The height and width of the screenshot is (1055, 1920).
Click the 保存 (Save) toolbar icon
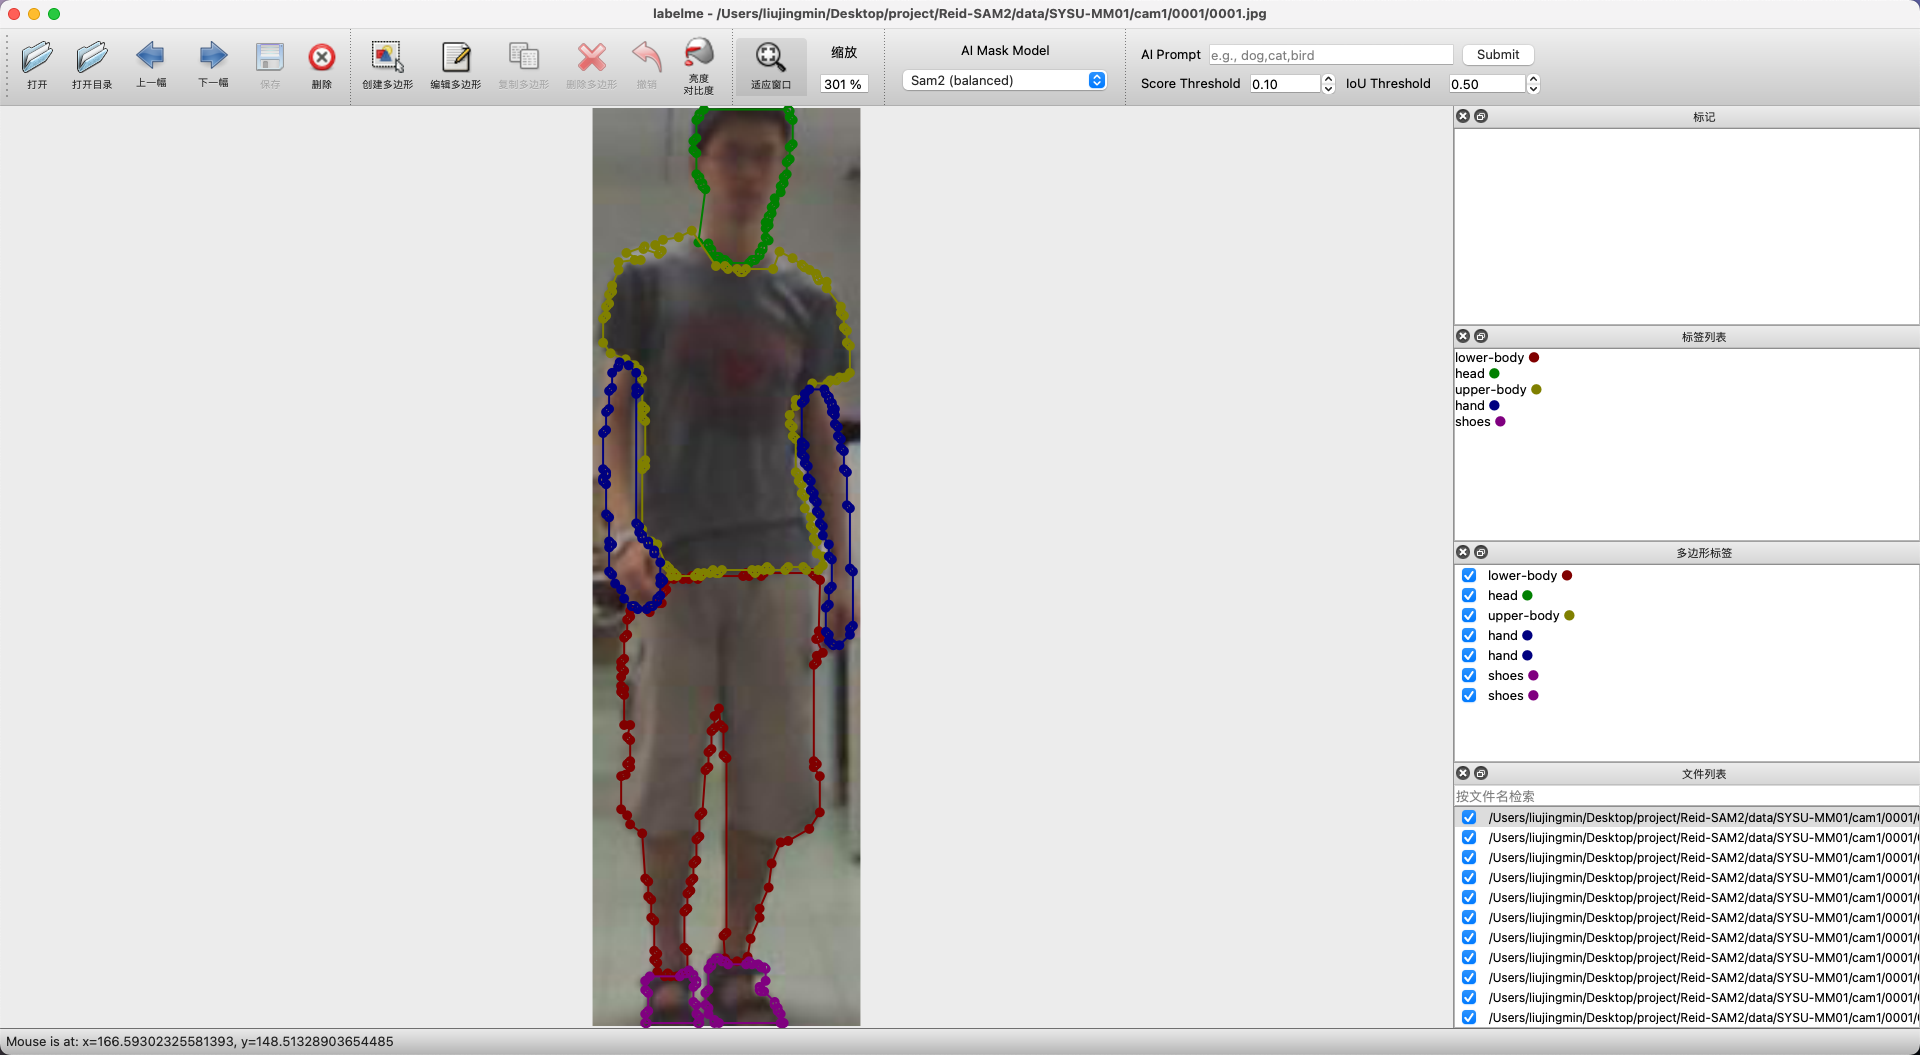click(x=270, y=57)
